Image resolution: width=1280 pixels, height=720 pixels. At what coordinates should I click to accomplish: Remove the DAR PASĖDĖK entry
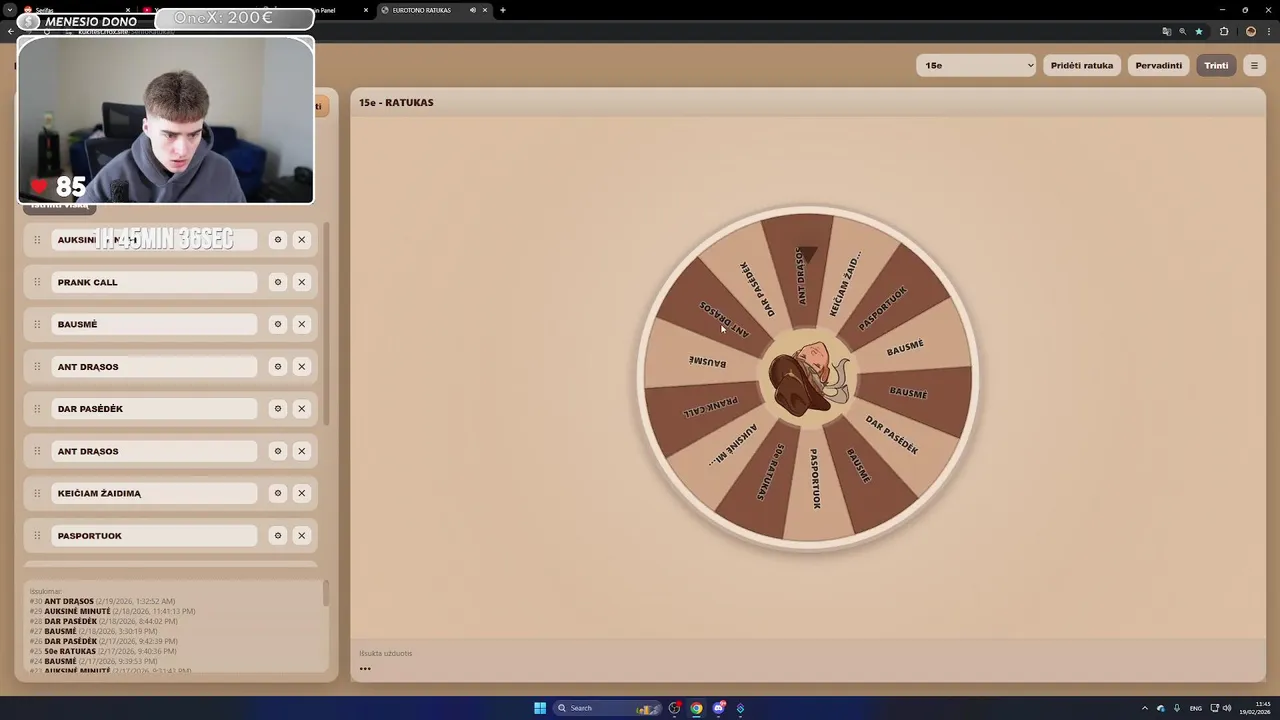301,409
